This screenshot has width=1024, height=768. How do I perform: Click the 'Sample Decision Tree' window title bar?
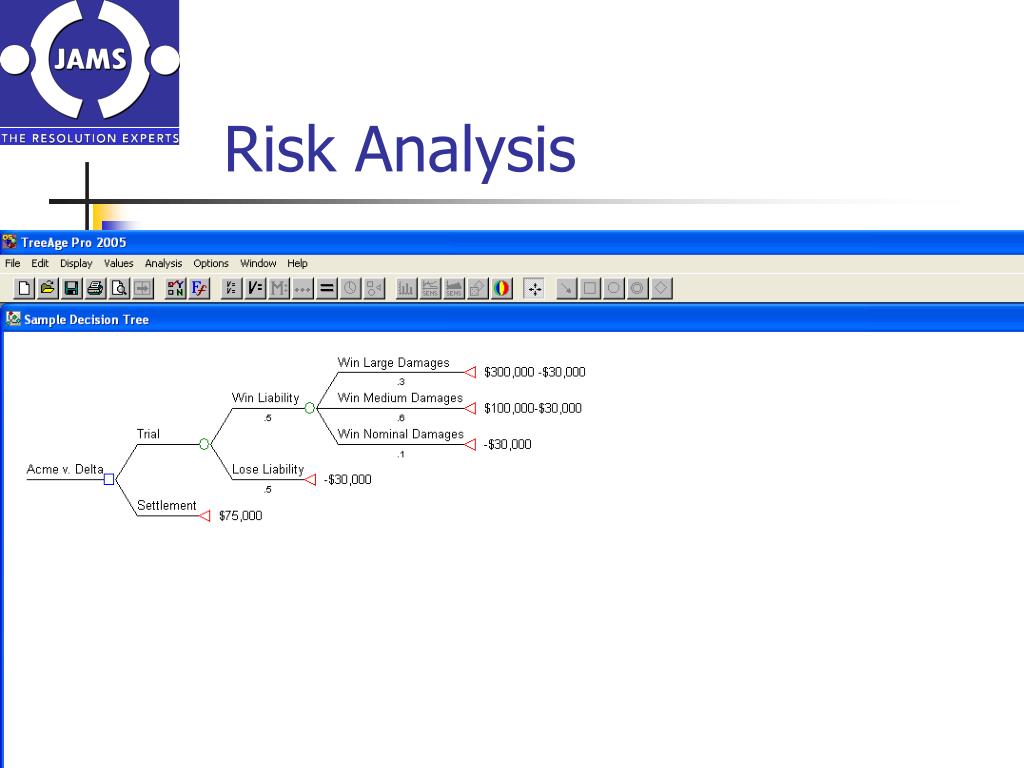click(x=512, y=319)
